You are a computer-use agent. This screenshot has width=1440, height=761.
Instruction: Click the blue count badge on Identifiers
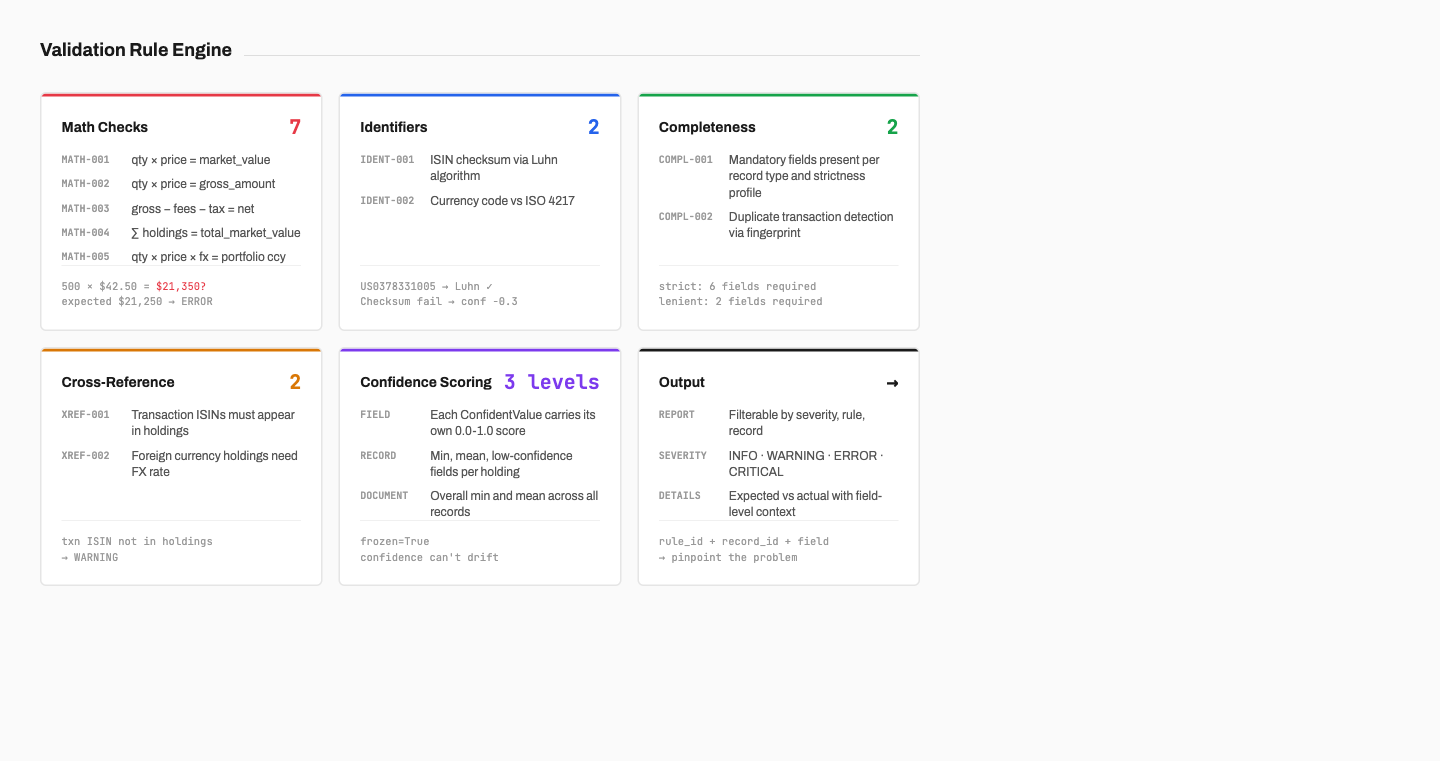coord(593,127)
